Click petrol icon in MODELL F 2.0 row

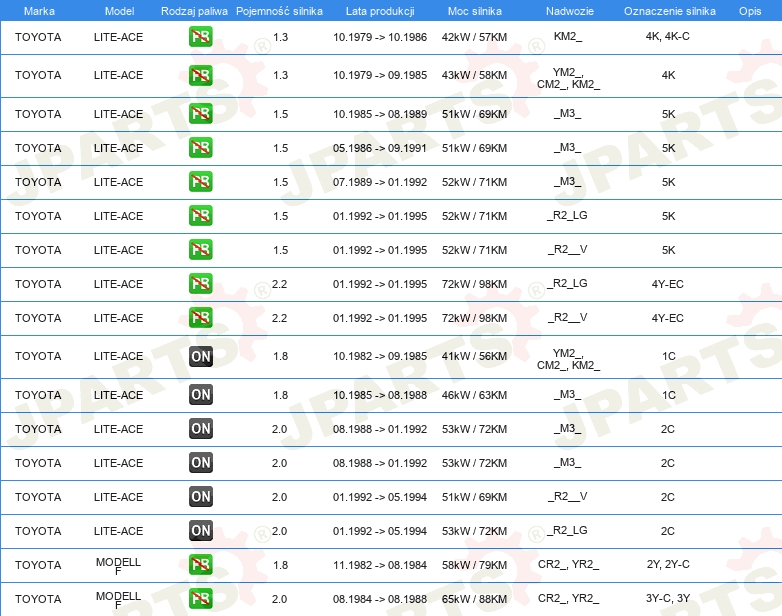pyautogui.click(x=200, y=598)
